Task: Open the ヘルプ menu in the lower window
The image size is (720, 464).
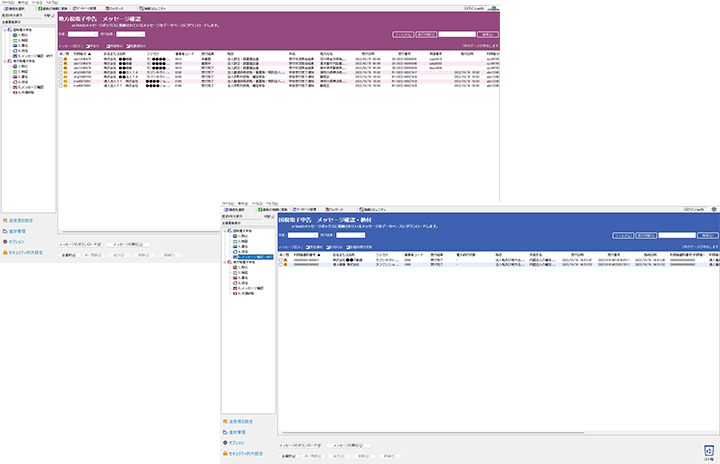Action: (271, 203)
